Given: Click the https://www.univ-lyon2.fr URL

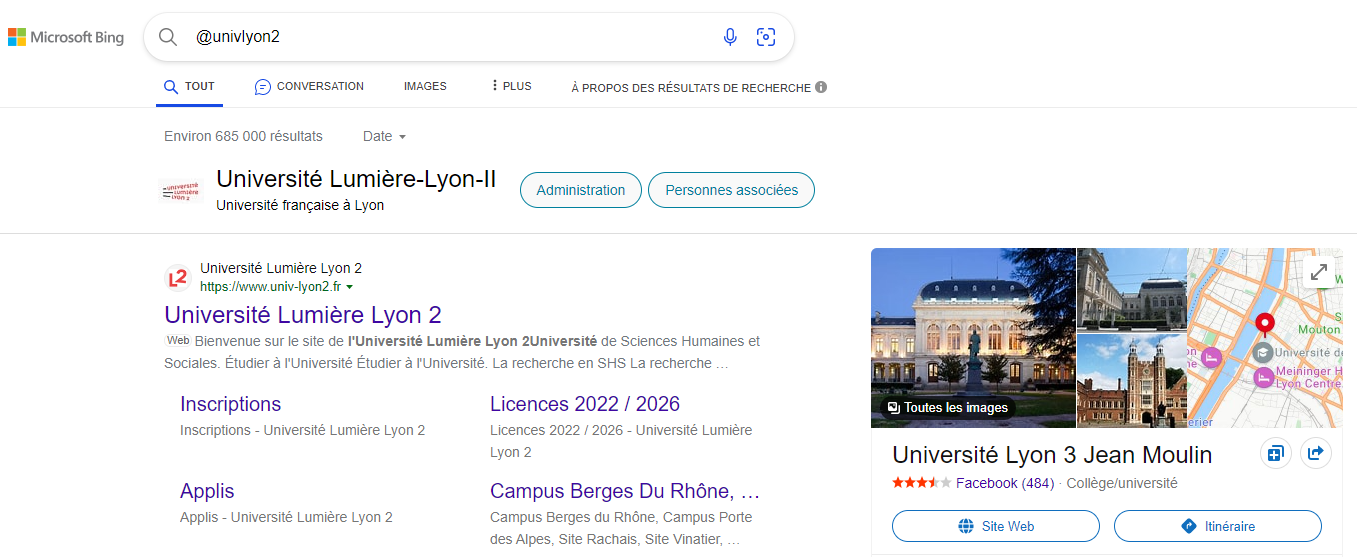Looking at the screenshot, I should [270, 287].
